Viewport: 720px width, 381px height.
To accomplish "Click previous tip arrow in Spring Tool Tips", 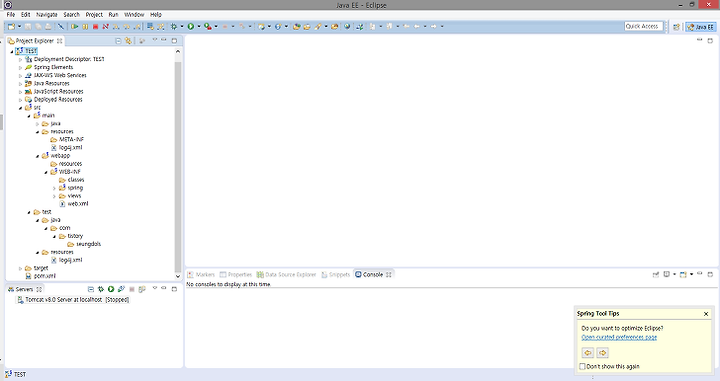I will [588, 353].
